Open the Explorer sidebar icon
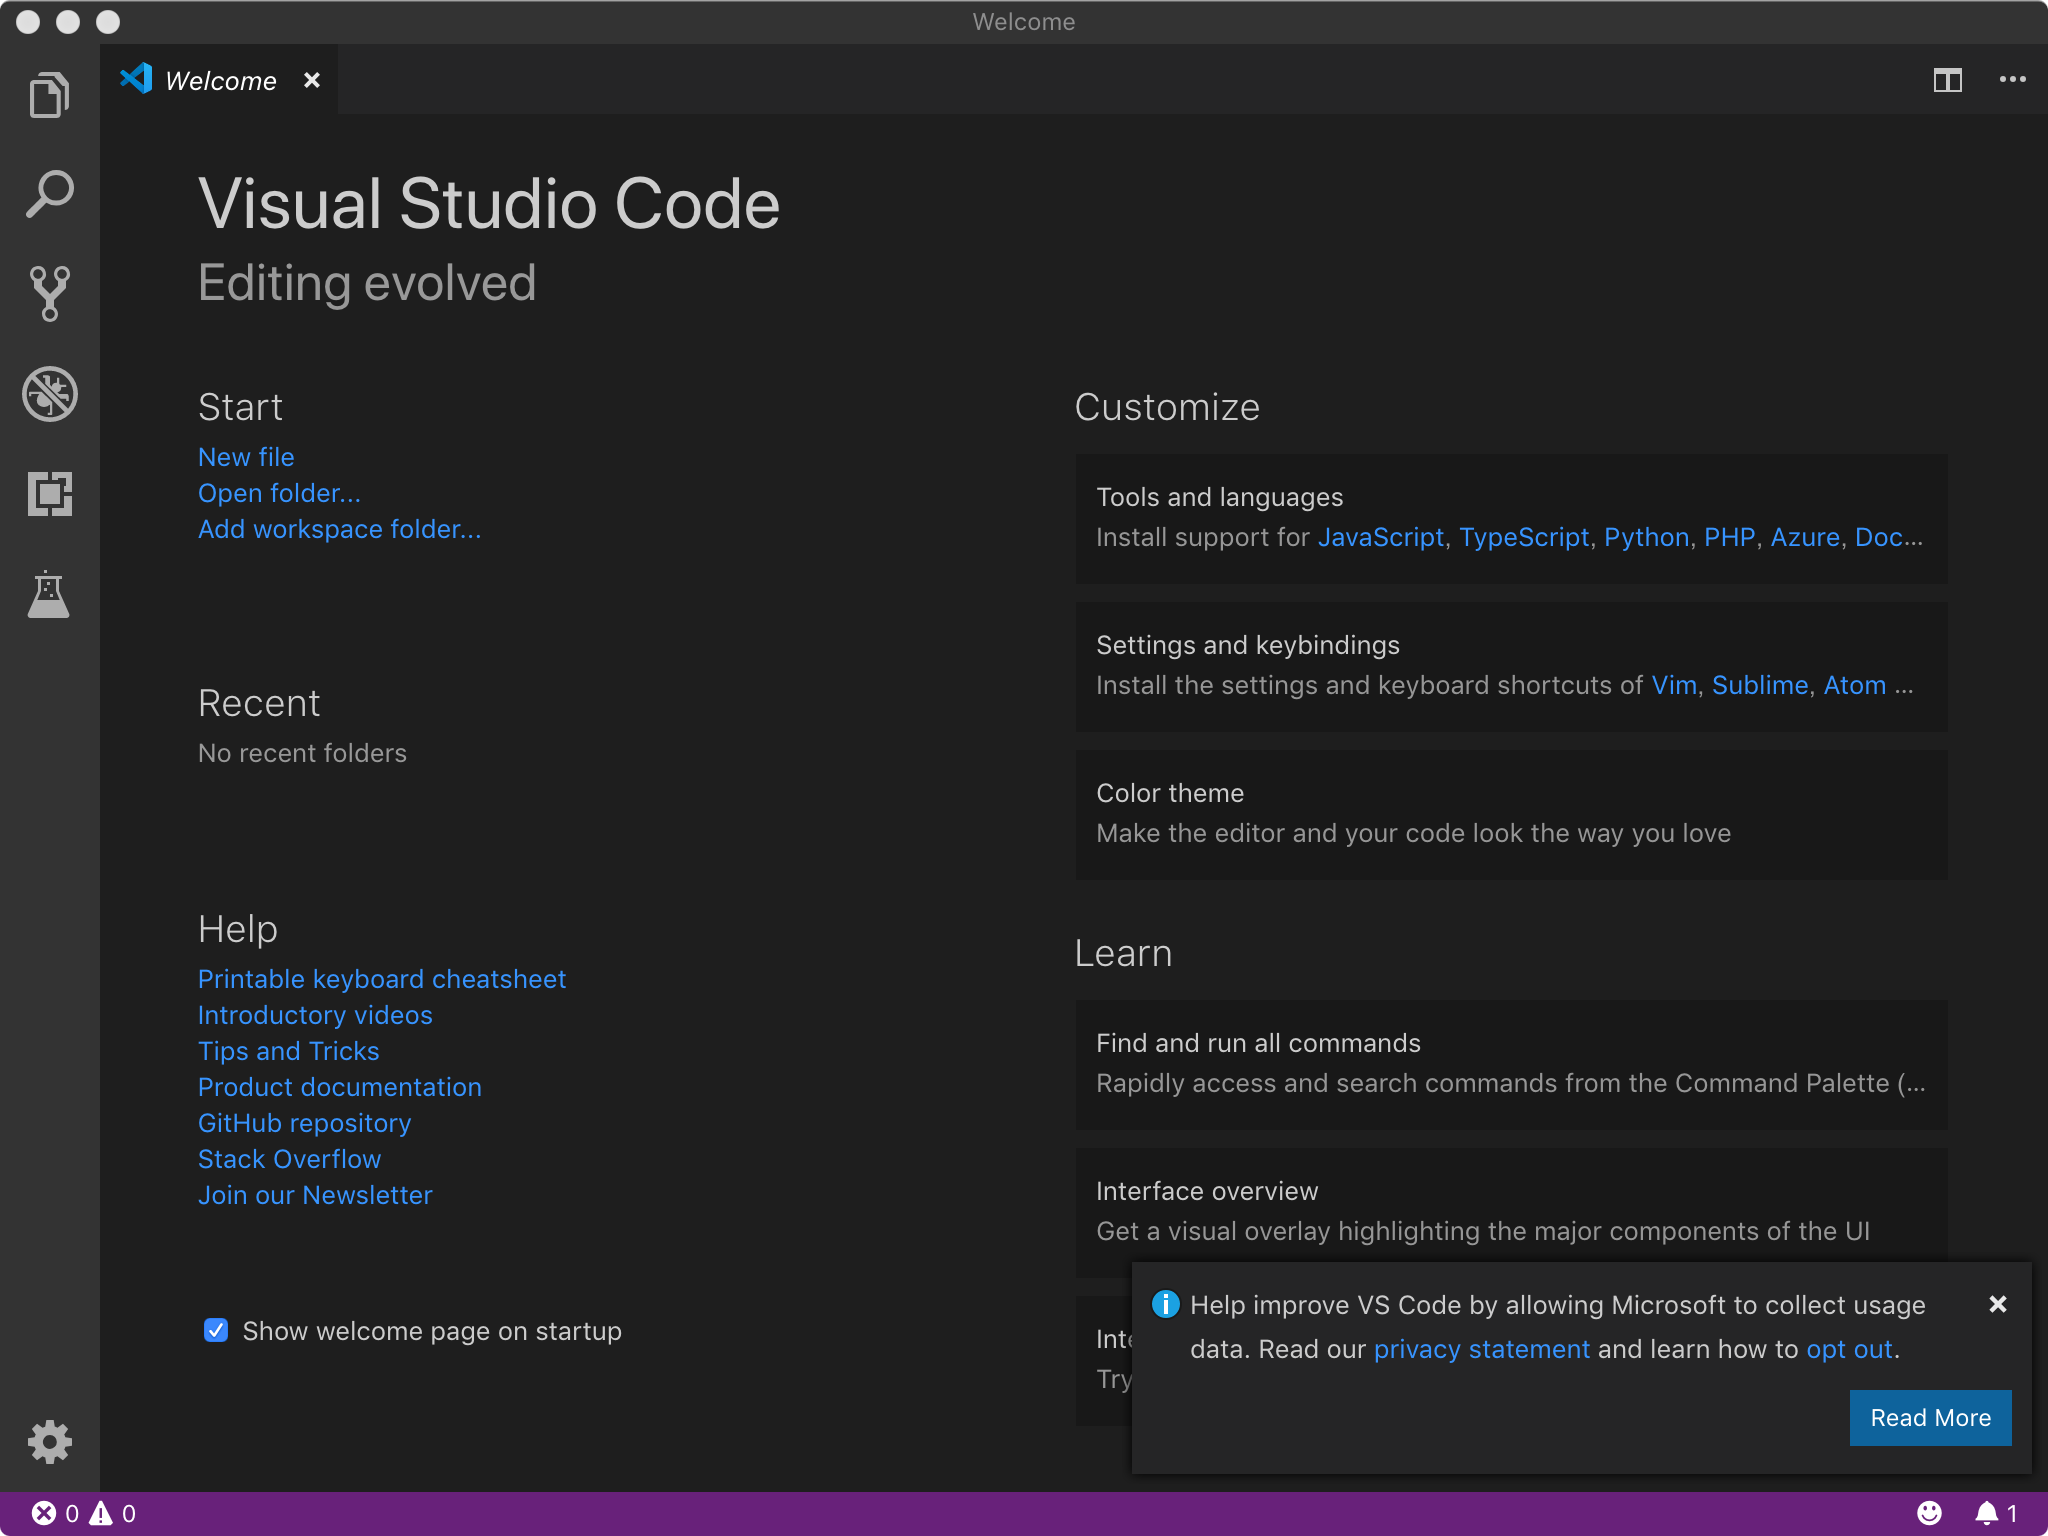The height and width of the screenshot is (1536, 2048). point(50,93)
